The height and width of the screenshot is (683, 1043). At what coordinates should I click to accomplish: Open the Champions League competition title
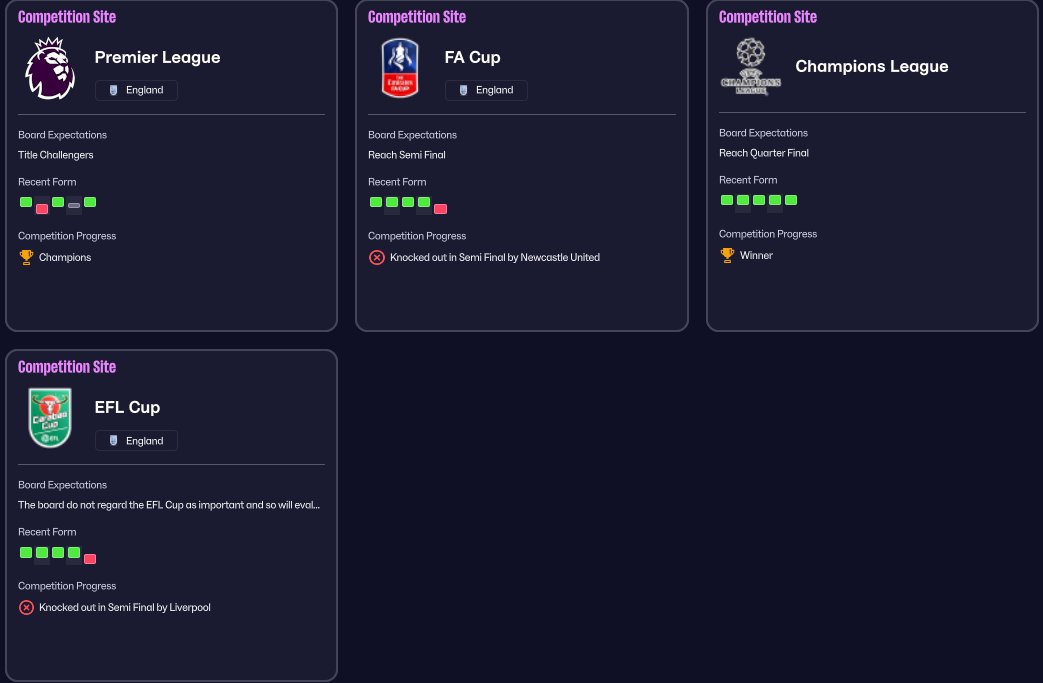pos(871,67)
